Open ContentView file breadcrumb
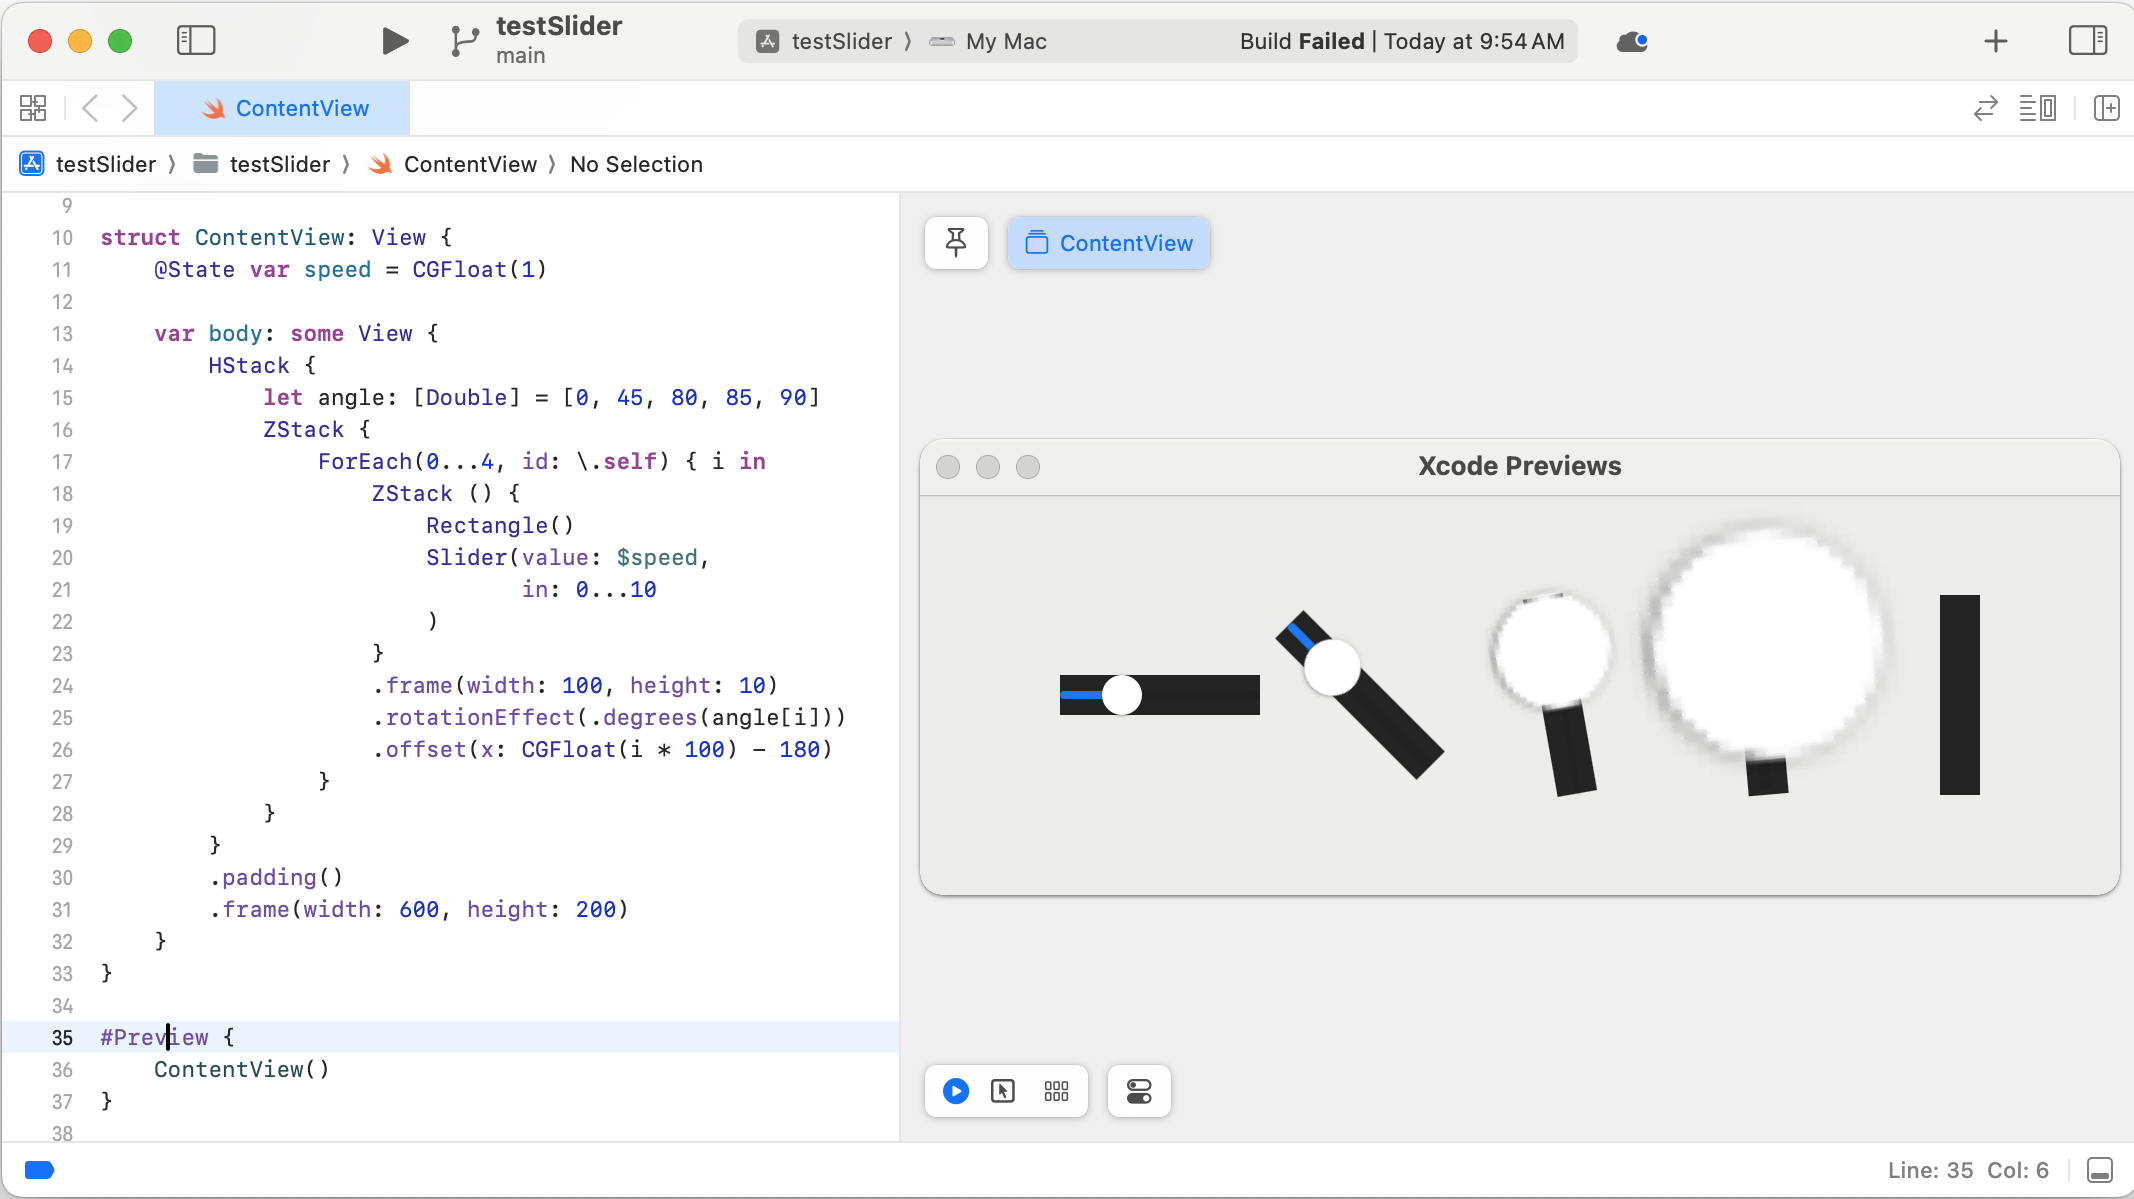 452,164
